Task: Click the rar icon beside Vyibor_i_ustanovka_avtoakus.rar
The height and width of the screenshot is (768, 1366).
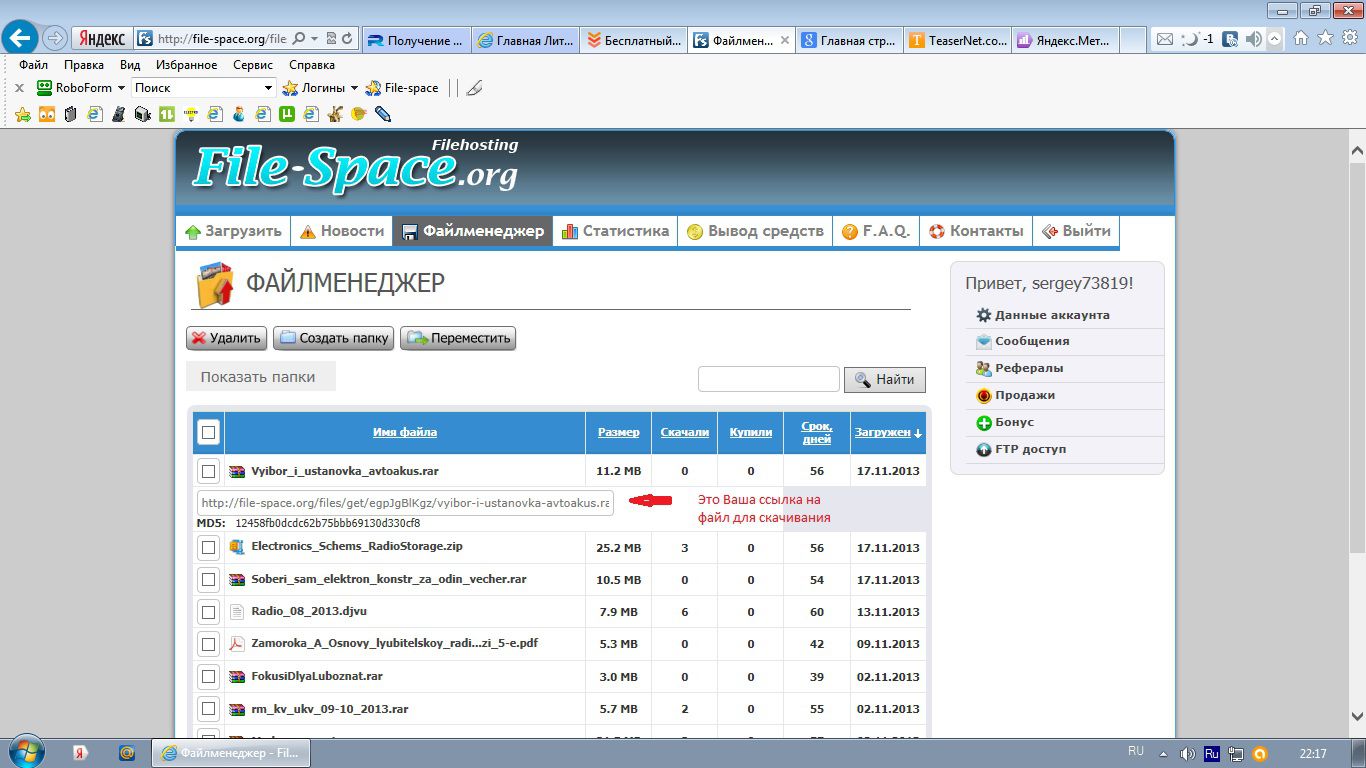Action: click(237, 471)
